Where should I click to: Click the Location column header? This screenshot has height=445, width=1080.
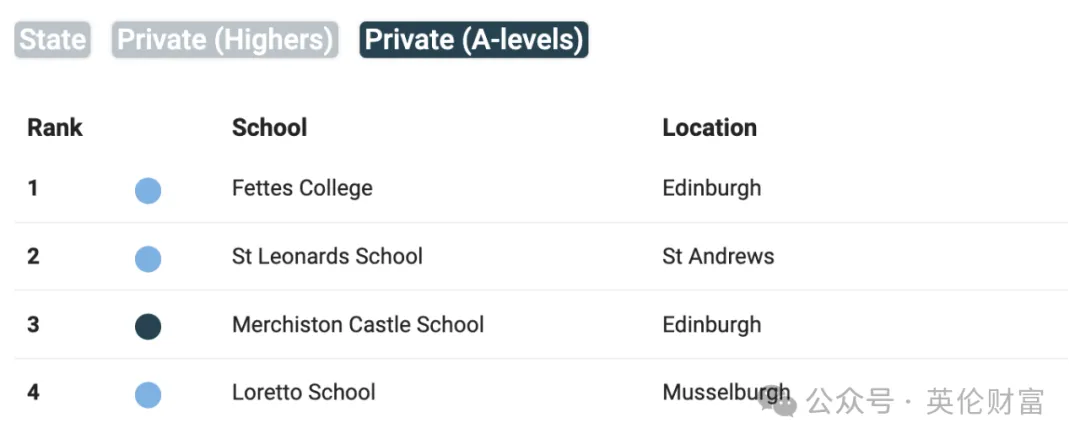[x=709, y=127]
